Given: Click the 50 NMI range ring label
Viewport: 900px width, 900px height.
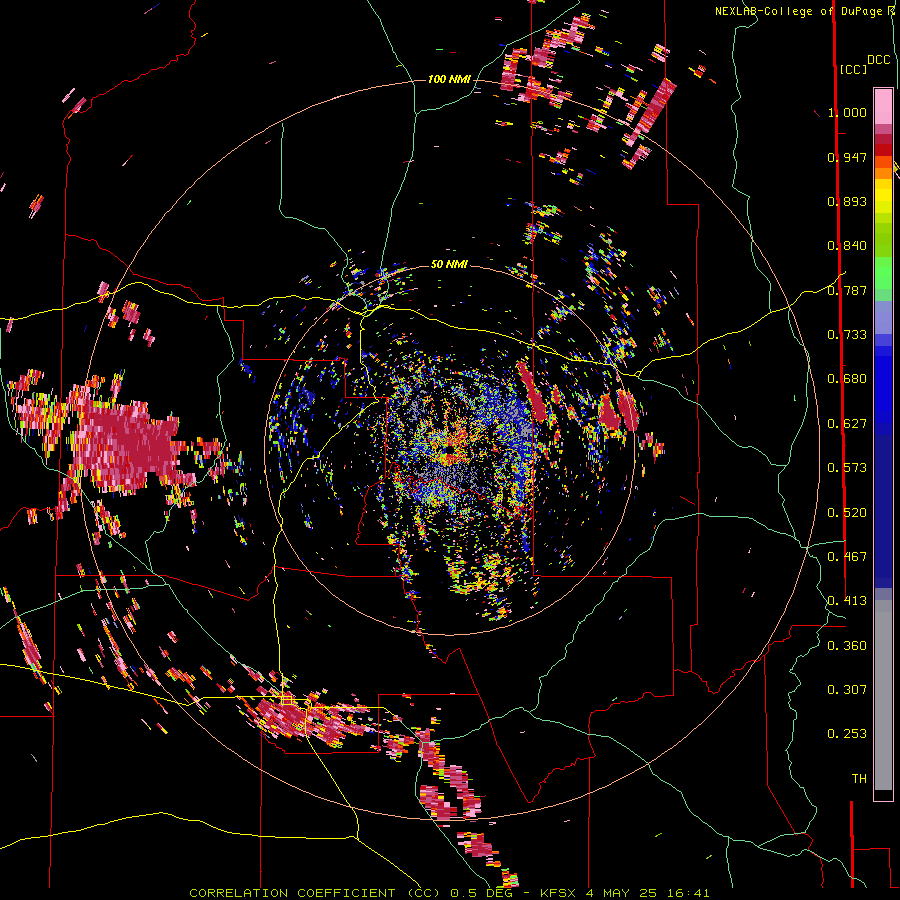Looking at the screenshot, I should tap(449, 264).
